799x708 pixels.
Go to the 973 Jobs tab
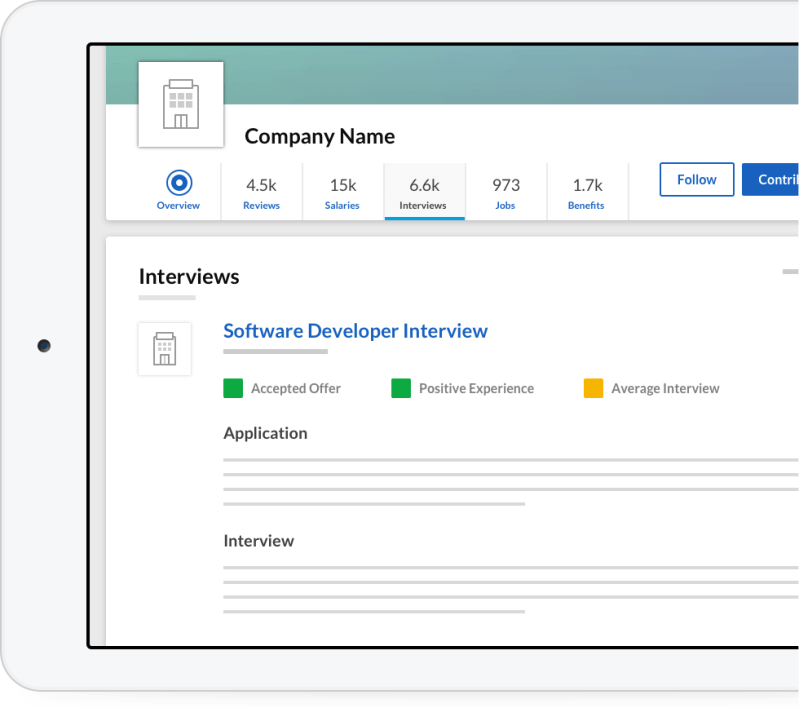(505, 192)
